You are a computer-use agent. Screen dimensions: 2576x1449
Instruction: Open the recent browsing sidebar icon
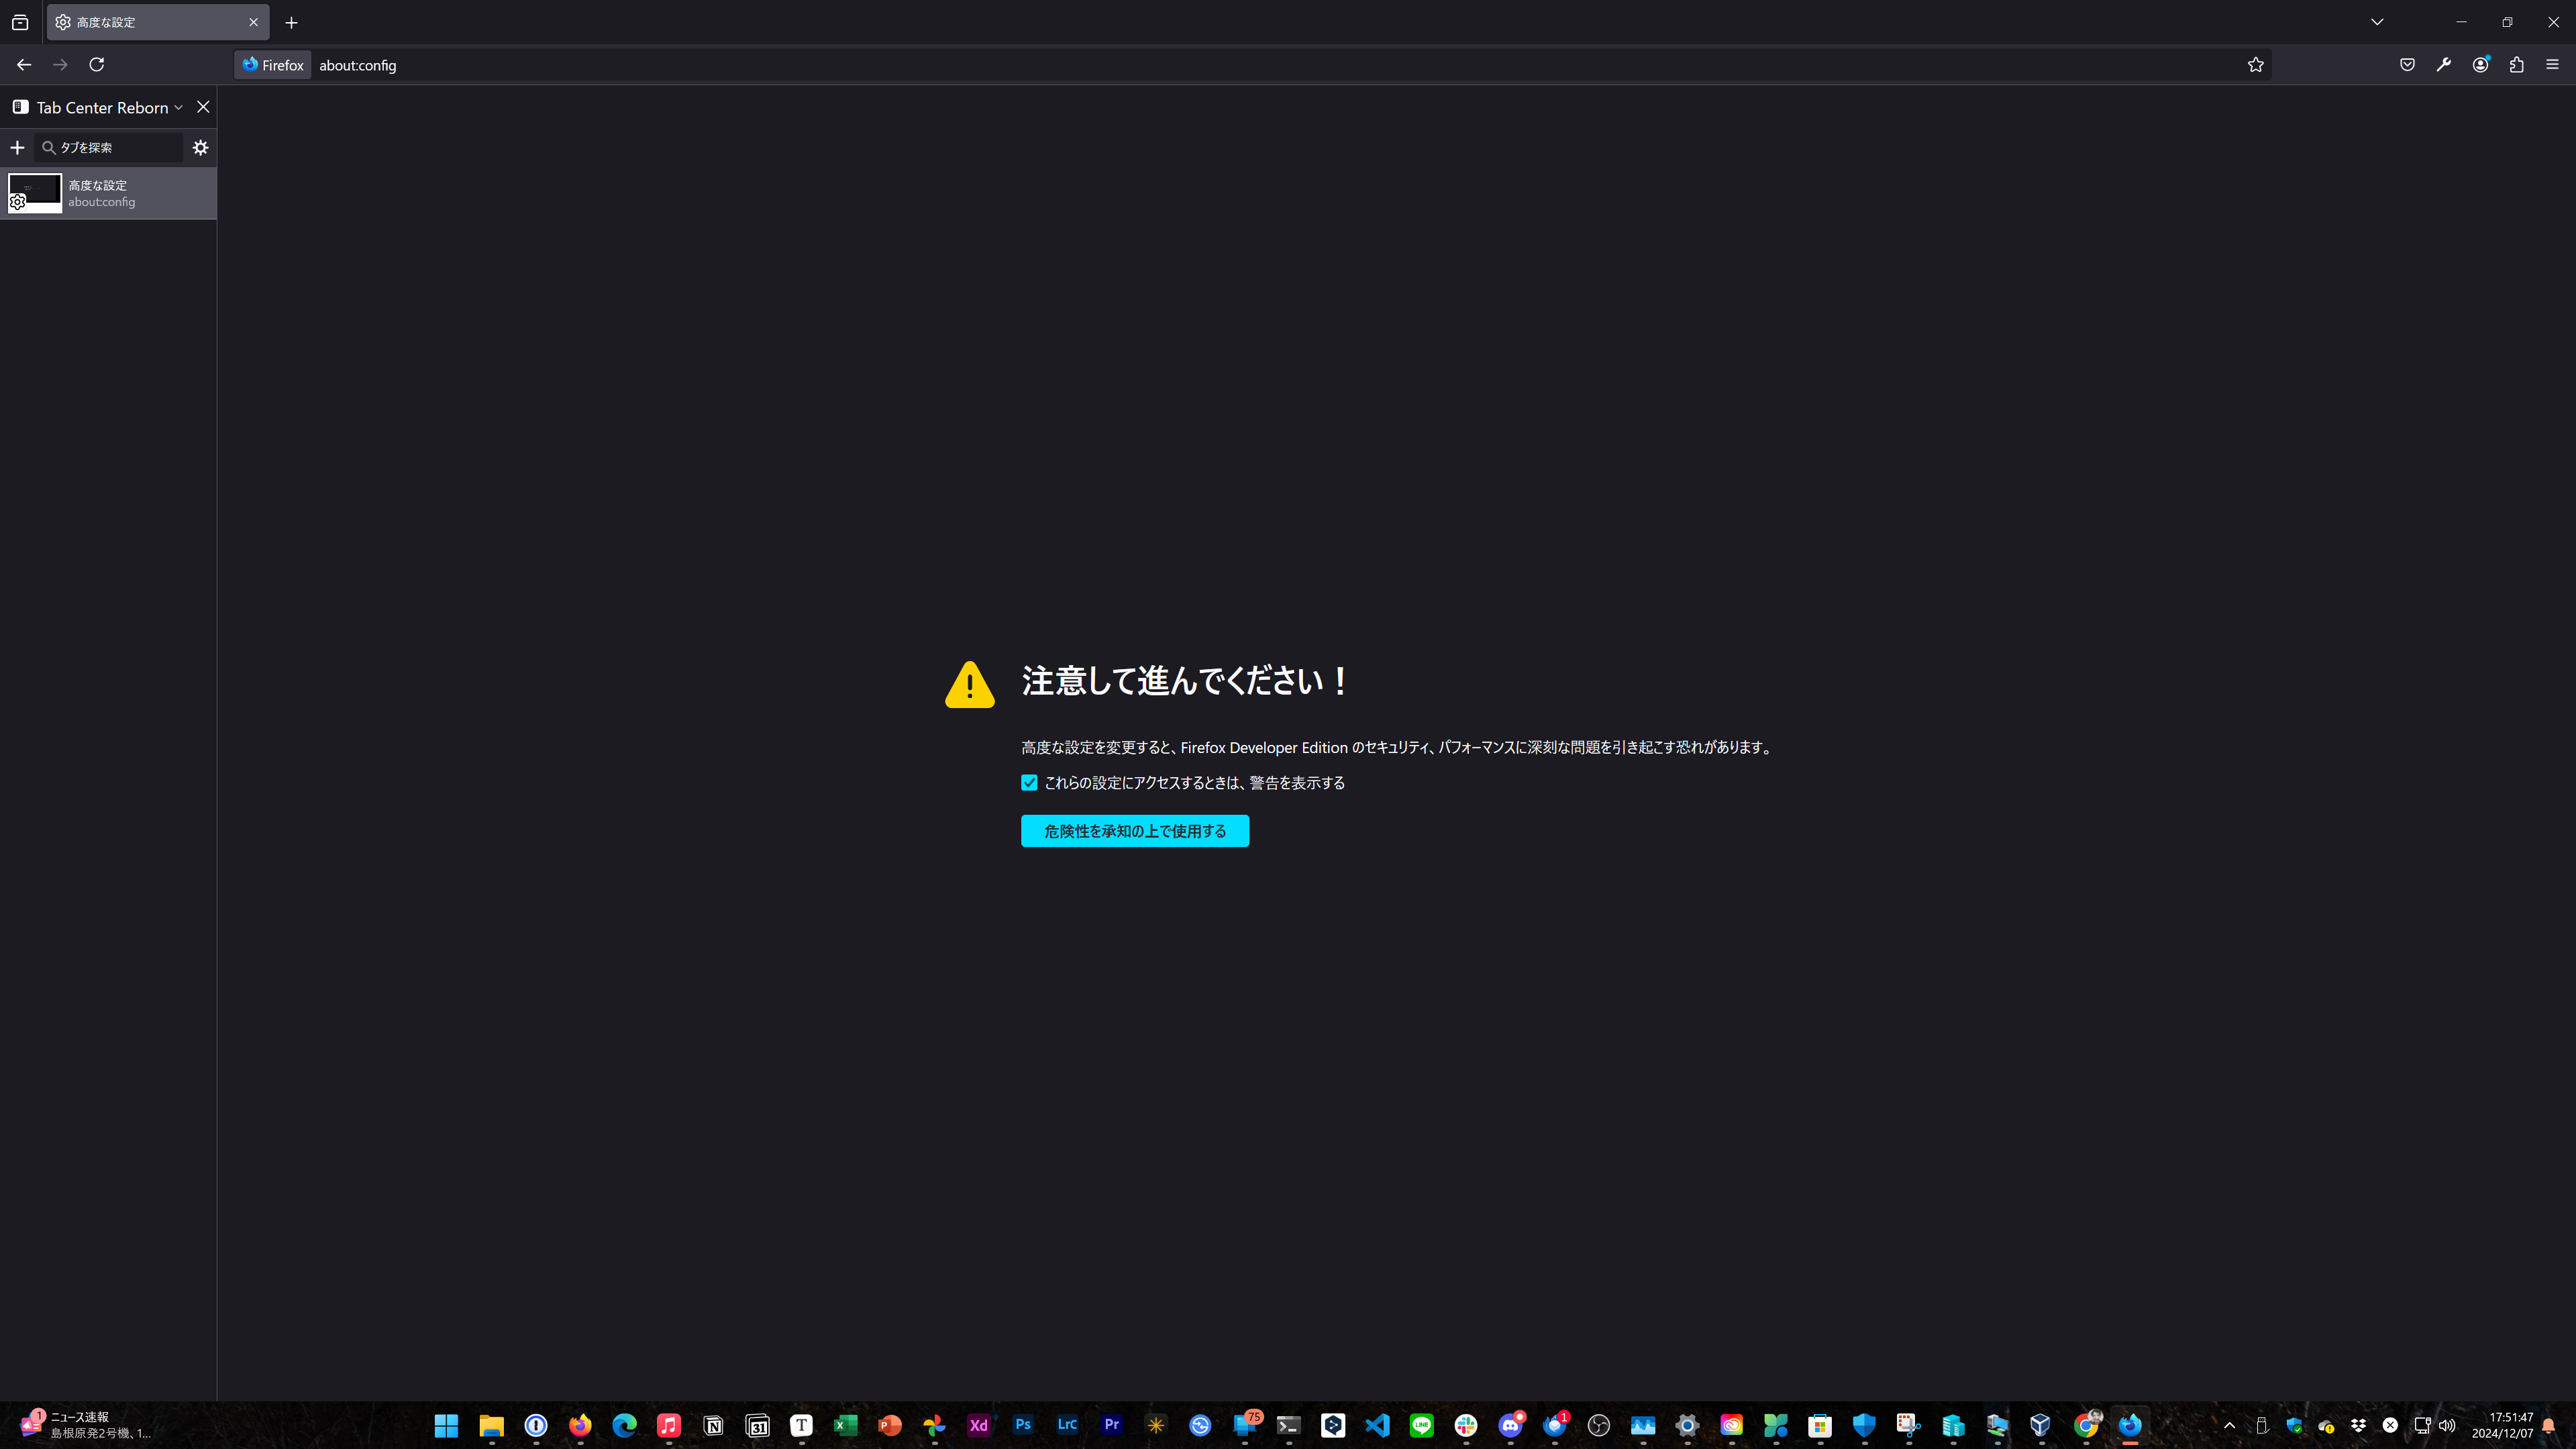pyautogui.click(x=20, y=21)
